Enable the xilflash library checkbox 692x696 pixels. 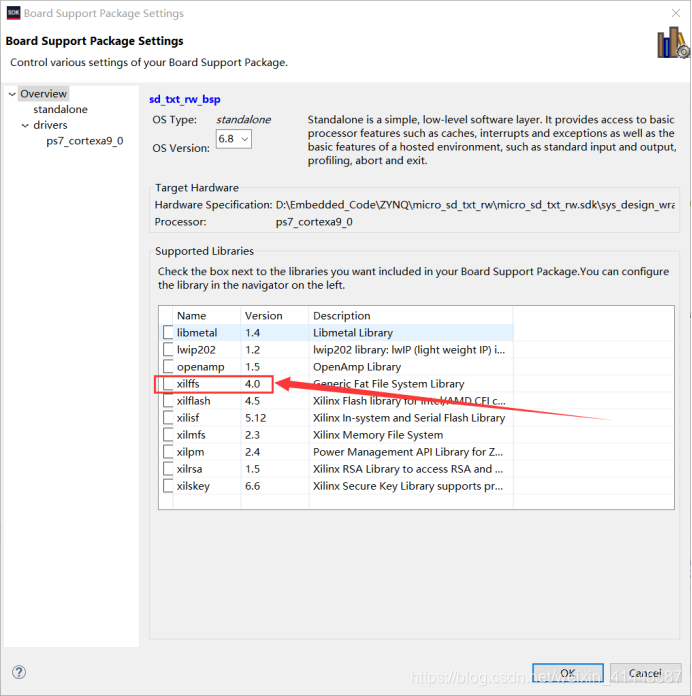tap(168, 401)
